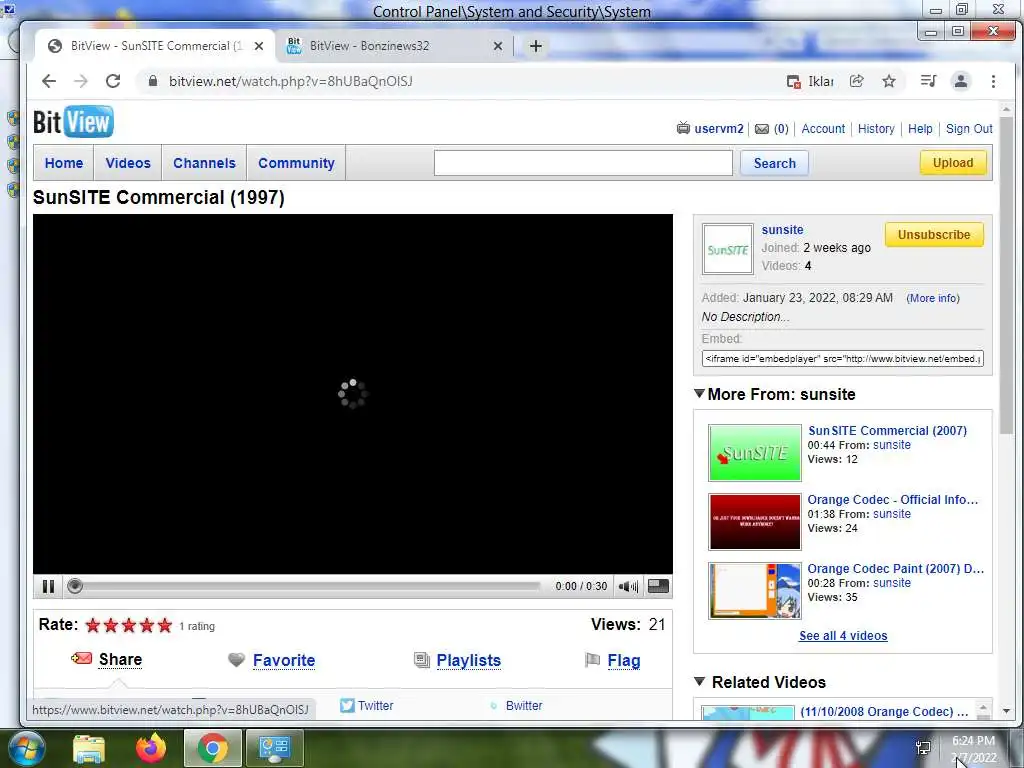Screen dimensions: 1024x768
Task: Open the Community navigation tab
Action: (296, 163)
